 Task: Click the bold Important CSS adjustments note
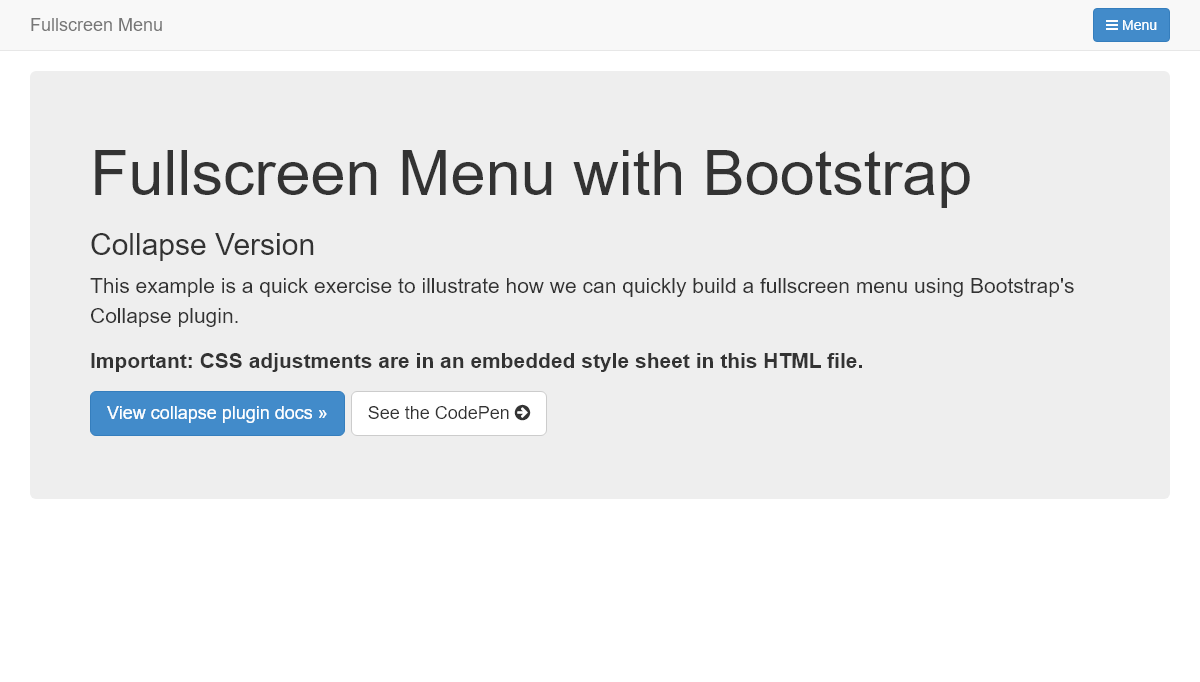(x=476, y=361)
